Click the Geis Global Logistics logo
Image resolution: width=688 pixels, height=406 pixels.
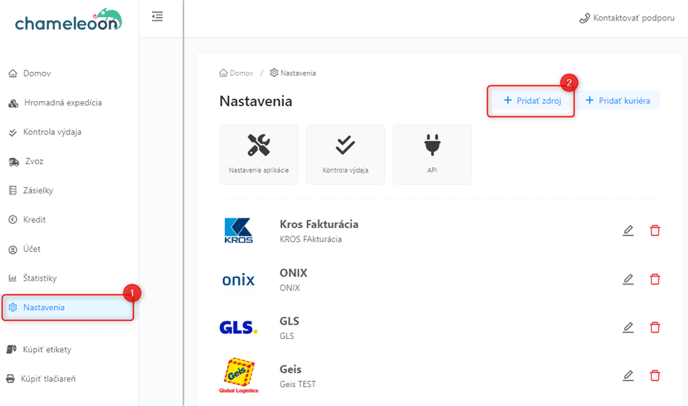click(239, 376)
